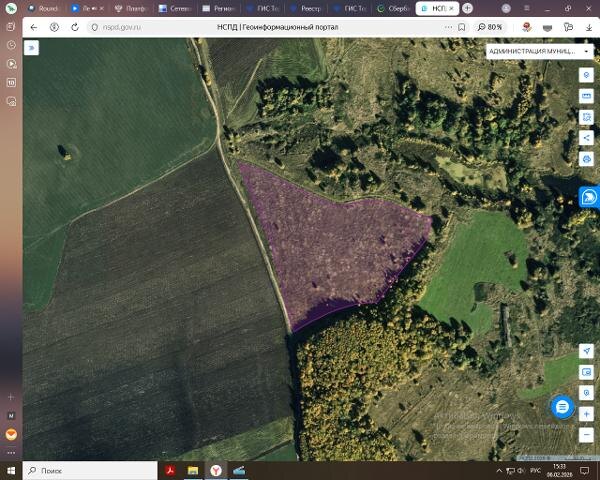This screenshot has width=600, height=480.
Task: Open Adobe Acrobat from the taskbar
Action: pos(170,470)
